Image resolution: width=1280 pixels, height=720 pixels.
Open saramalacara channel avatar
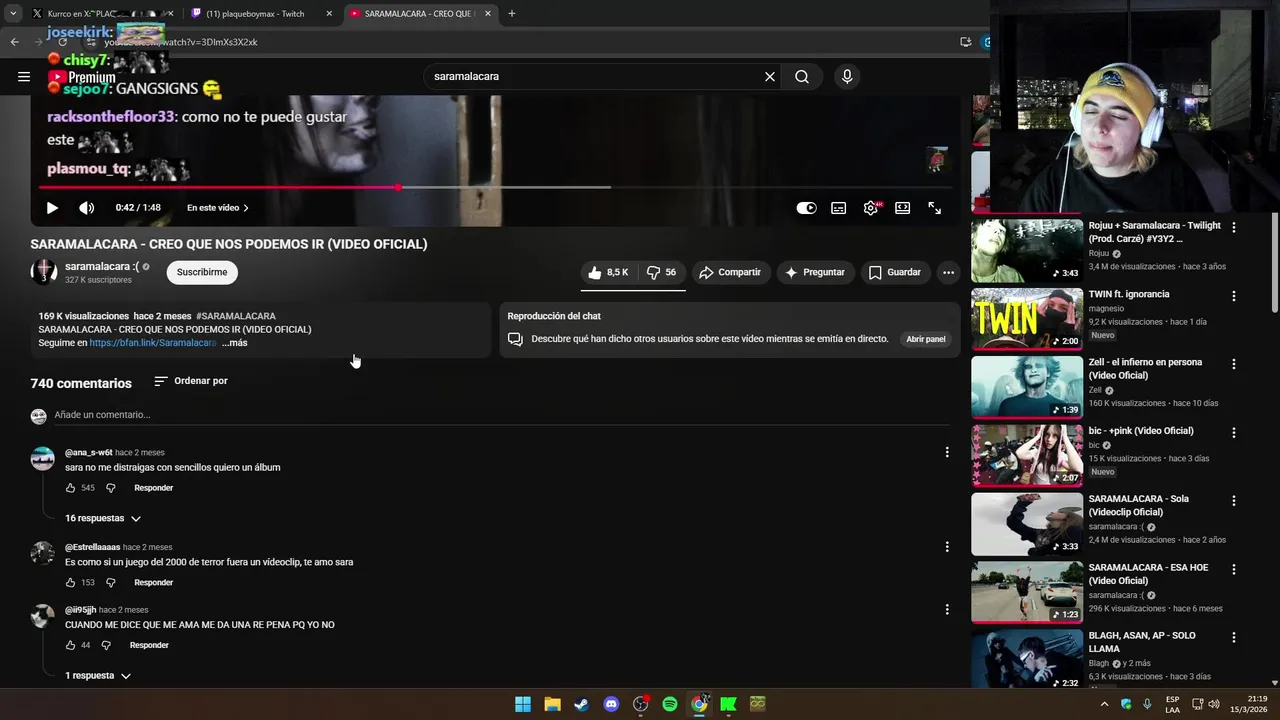[44, 272]
